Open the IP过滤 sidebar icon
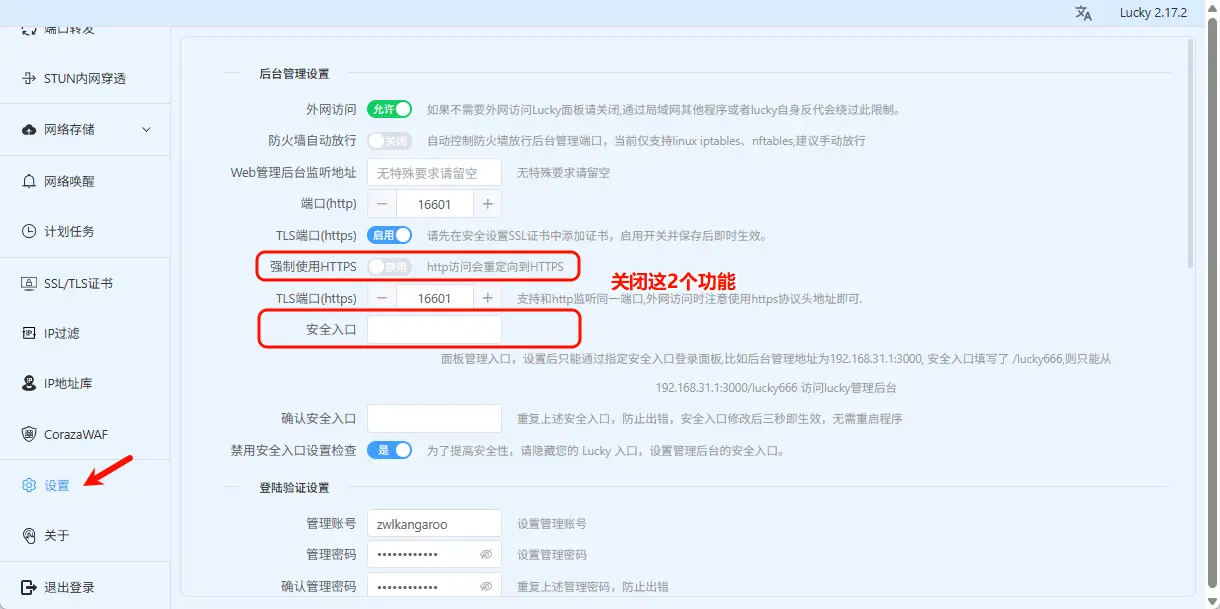The image size is (1220, 609). tap(29, 333)
